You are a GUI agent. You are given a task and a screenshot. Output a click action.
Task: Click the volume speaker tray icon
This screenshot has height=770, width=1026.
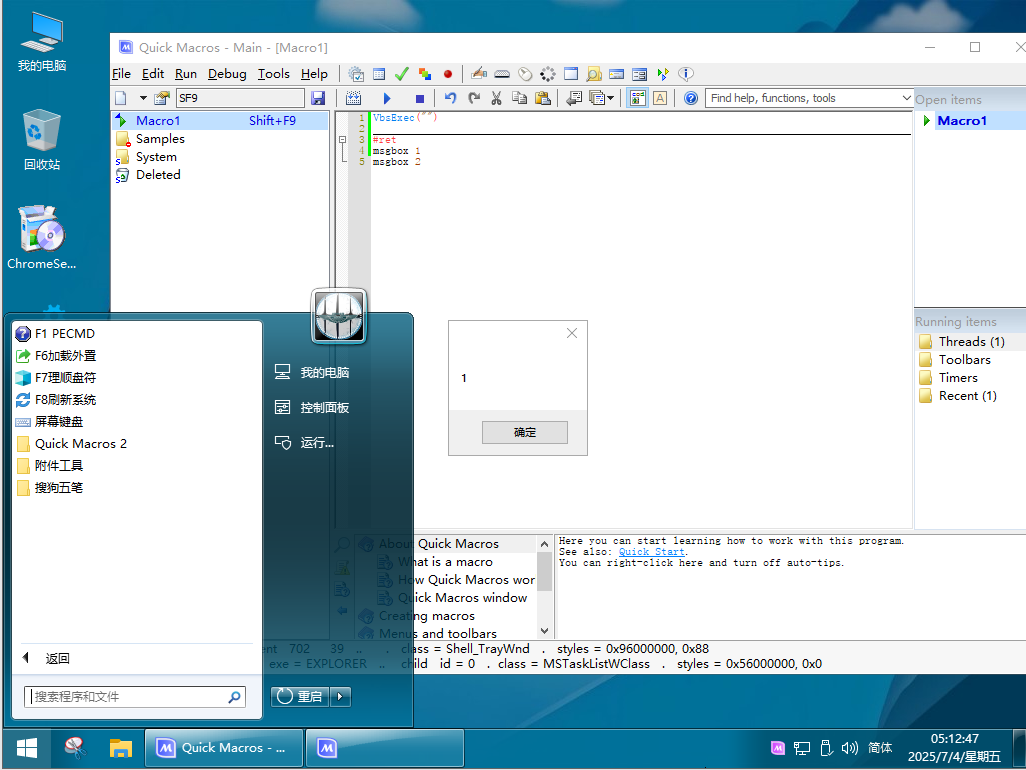pos(849,748)
